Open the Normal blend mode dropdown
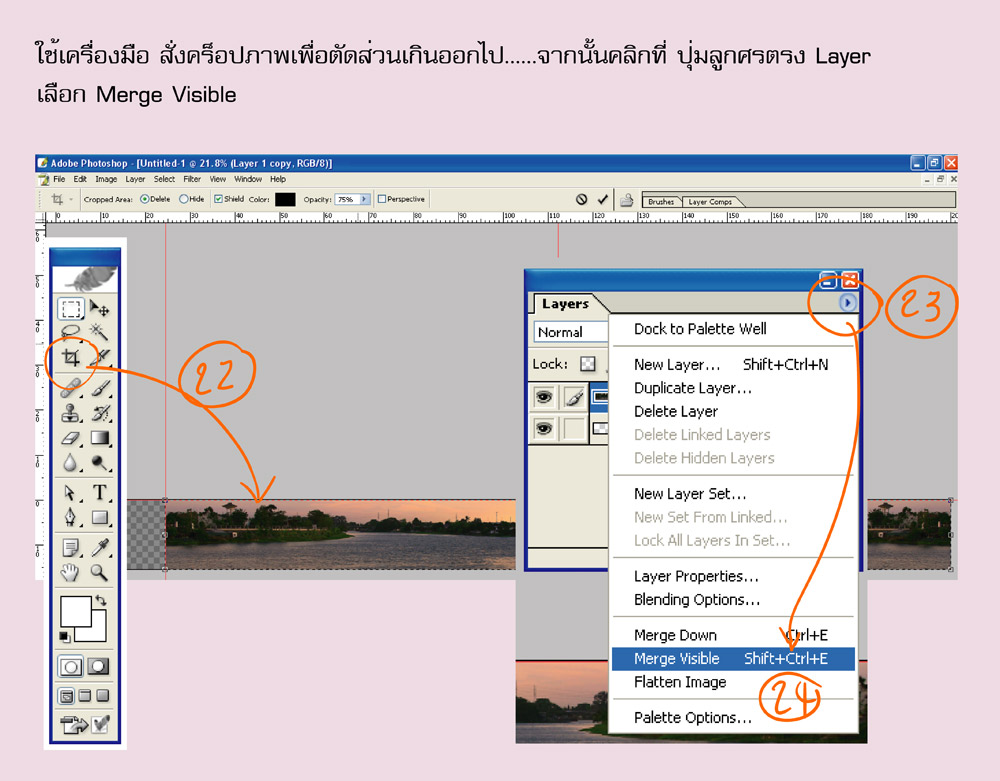Viewport: 1000px width, 781px height. coord(570,332)
